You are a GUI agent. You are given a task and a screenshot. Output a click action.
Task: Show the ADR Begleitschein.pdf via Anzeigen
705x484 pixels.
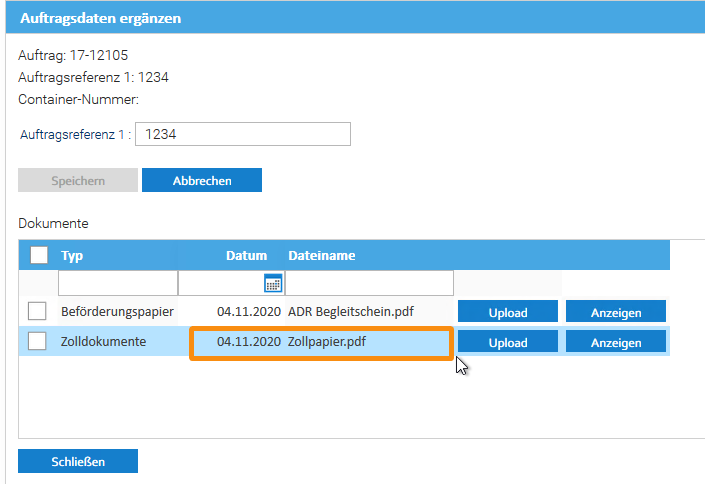click(x=616, y=312)
